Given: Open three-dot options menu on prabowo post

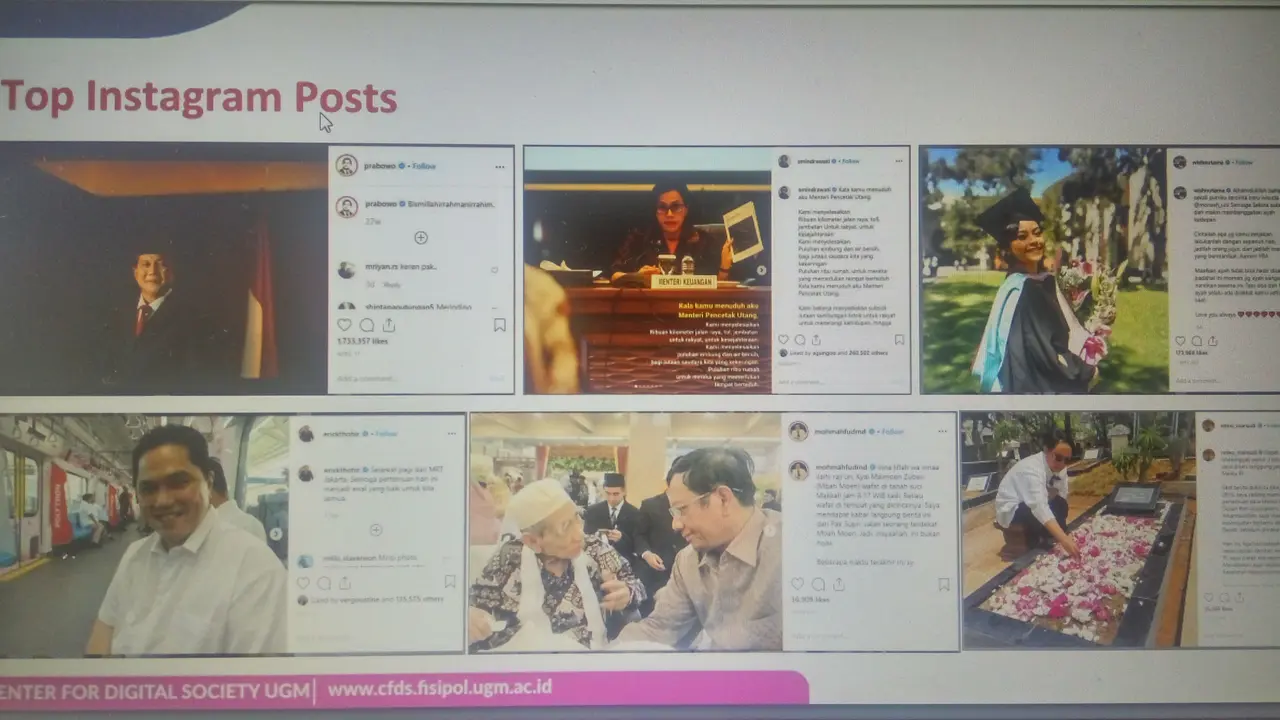Looking at the screenshot, I should (x=500, y=166).
